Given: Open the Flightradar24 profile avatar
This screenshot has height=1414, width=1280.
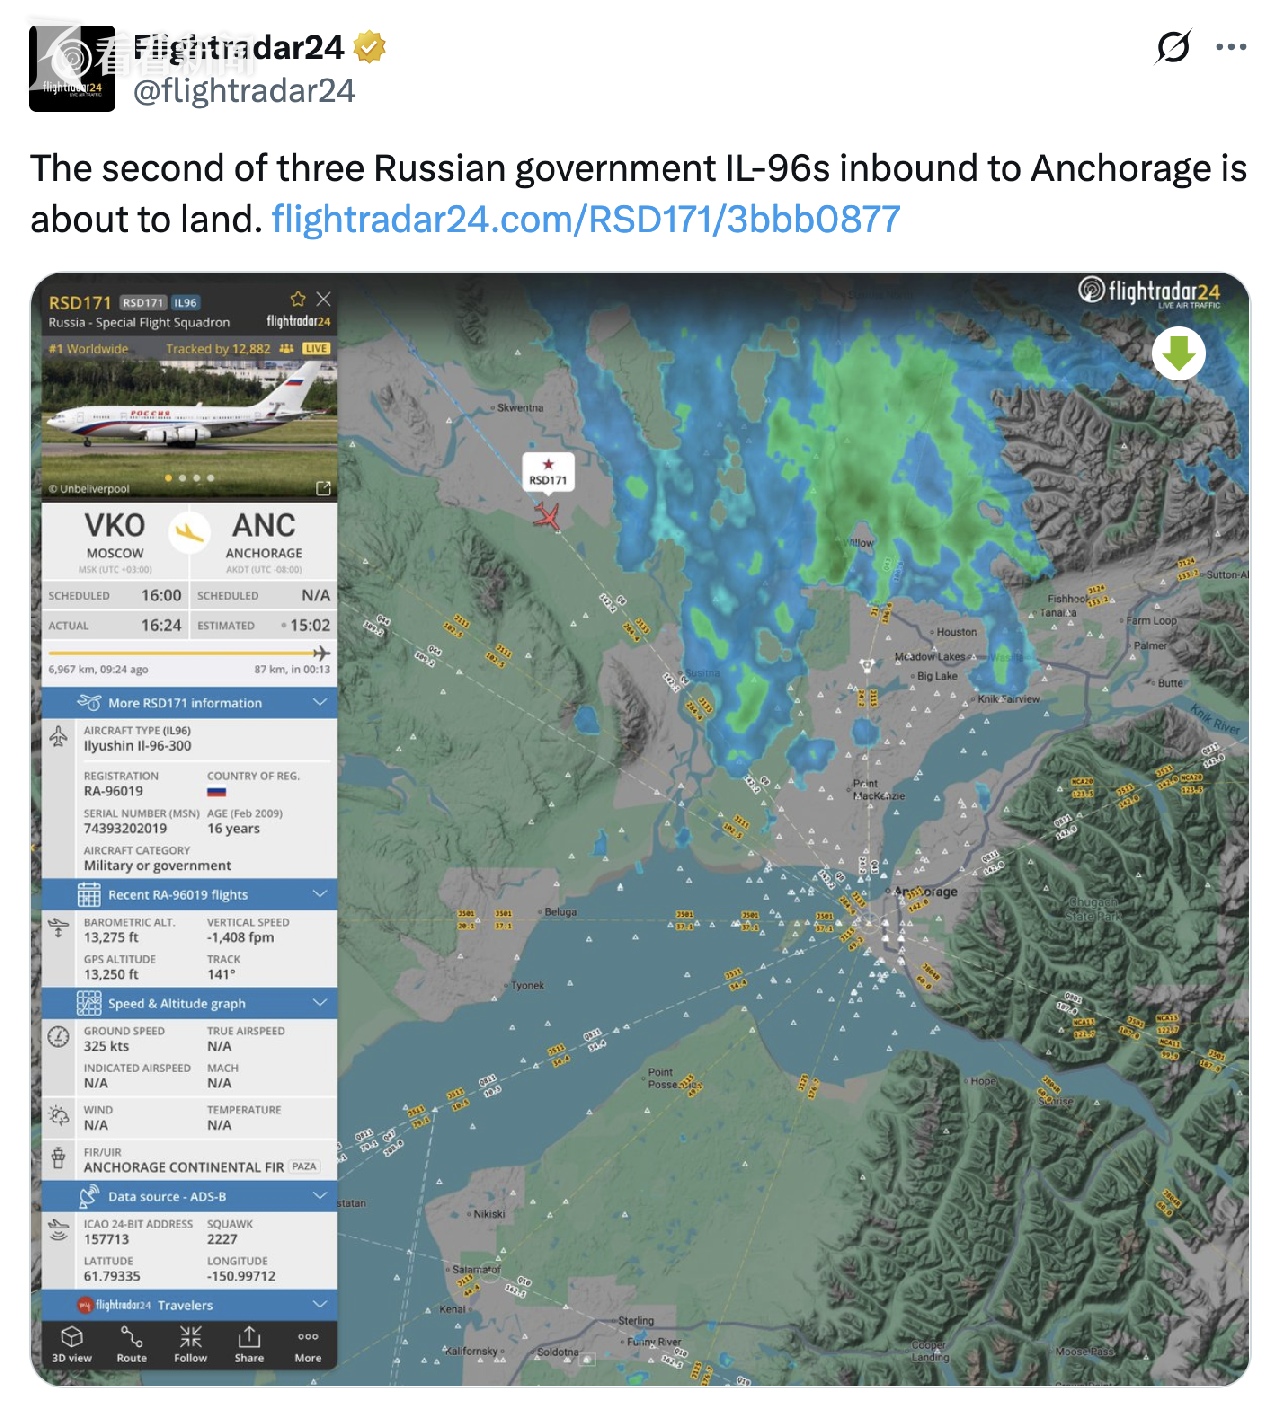Looking at the screenshot, I should 72,69.
